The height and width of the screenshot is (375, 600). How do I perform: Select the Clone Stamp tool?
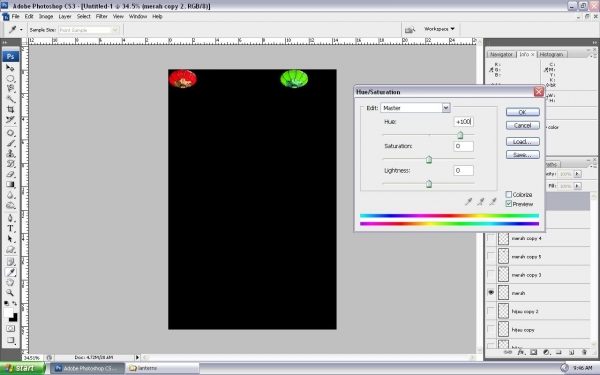tap(10, 153)
